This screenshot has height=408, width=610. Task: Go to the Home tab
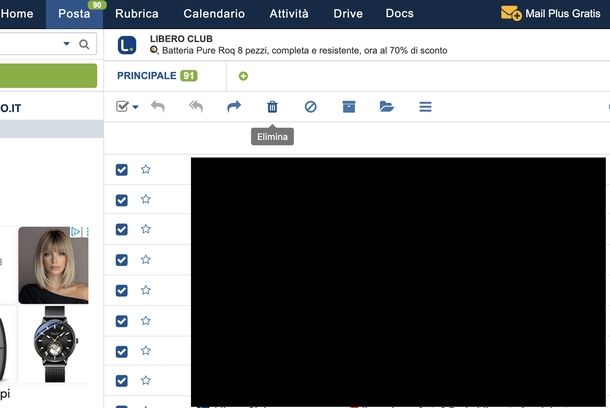pyautogui.click(x=17, y=14)
